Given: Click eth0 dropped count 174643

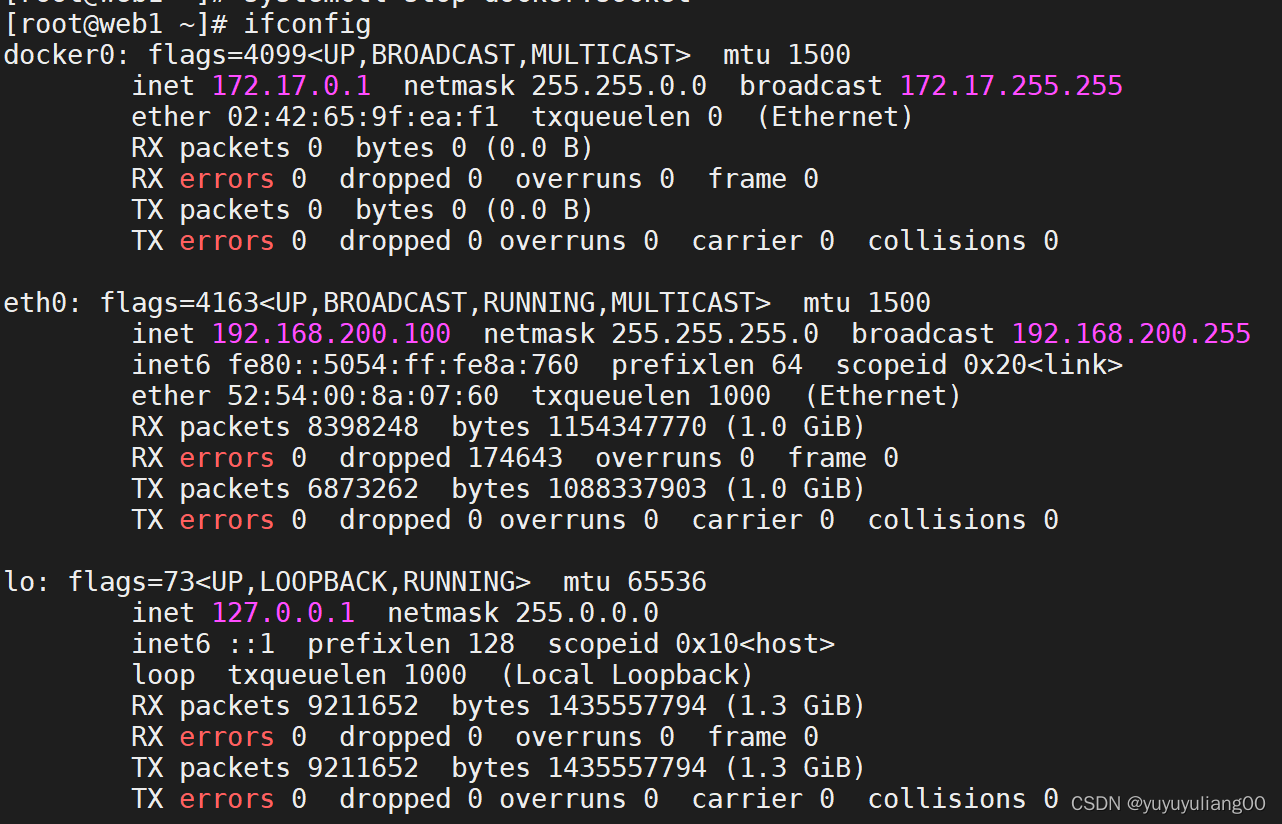Looking at the screenshot, I should pos(515,458).
